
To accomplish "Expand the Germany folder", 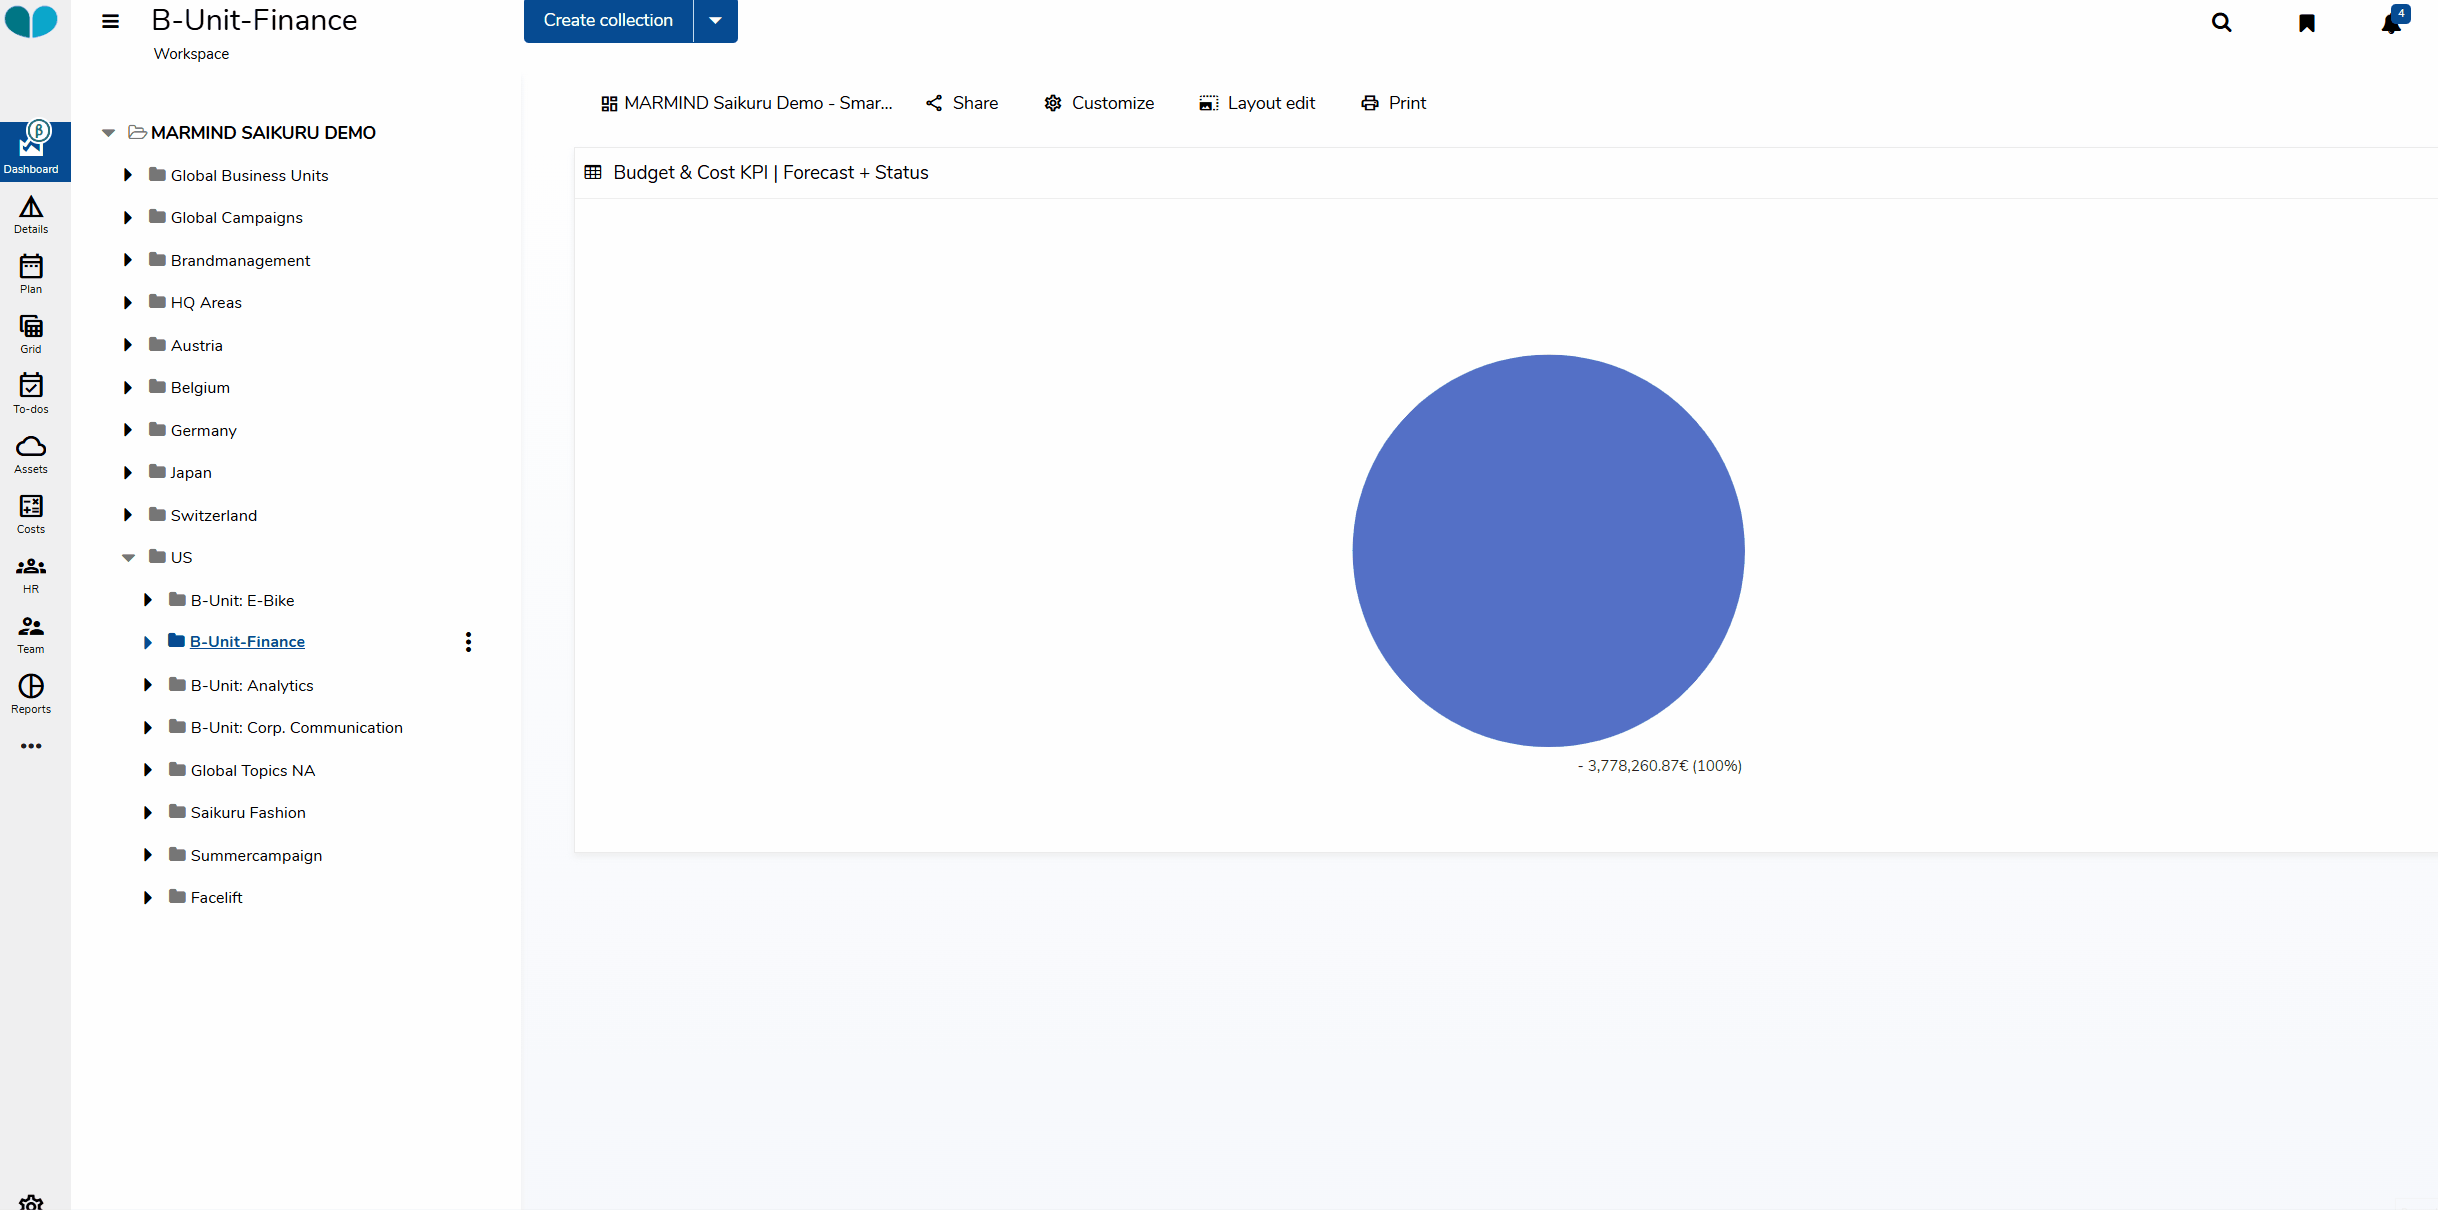I will [x=128, y=430].
